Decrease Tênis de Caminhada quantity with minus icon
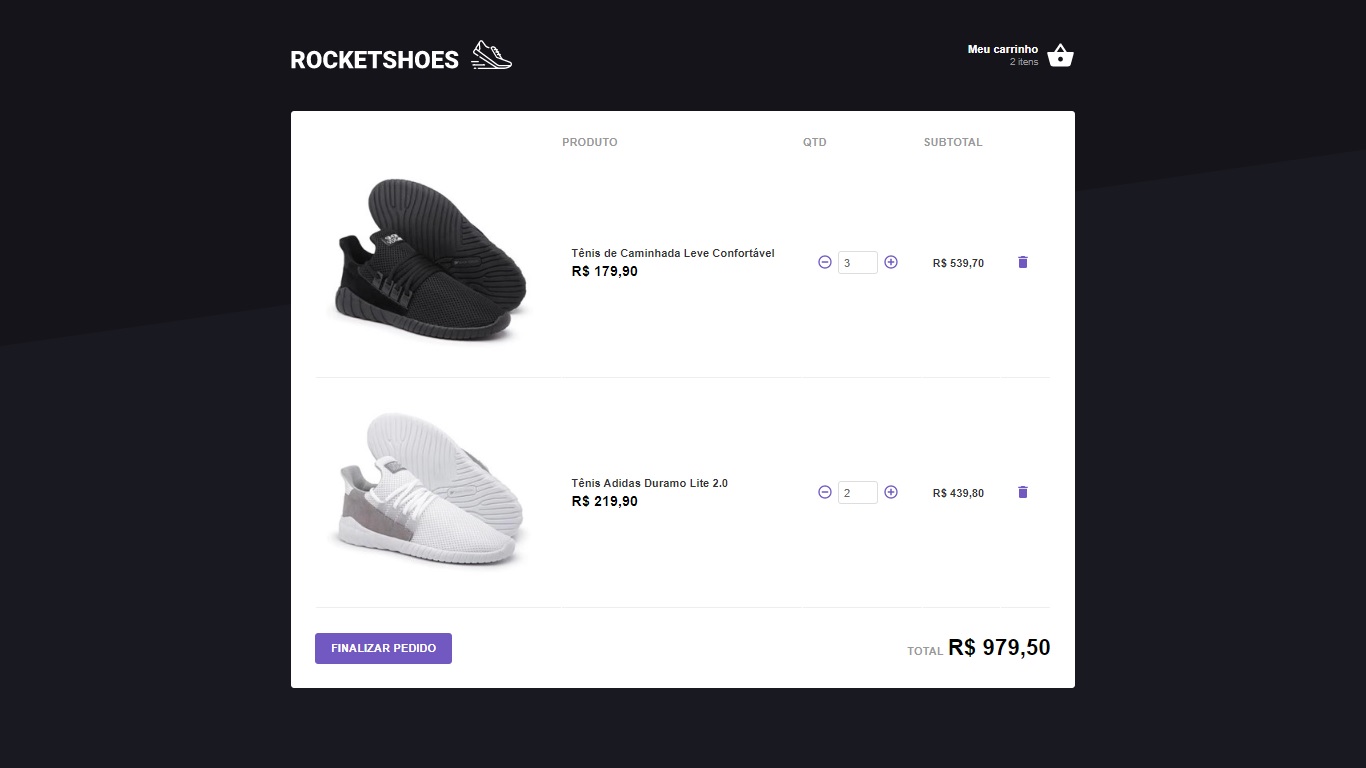The image size is (1366, 768). 824,262
